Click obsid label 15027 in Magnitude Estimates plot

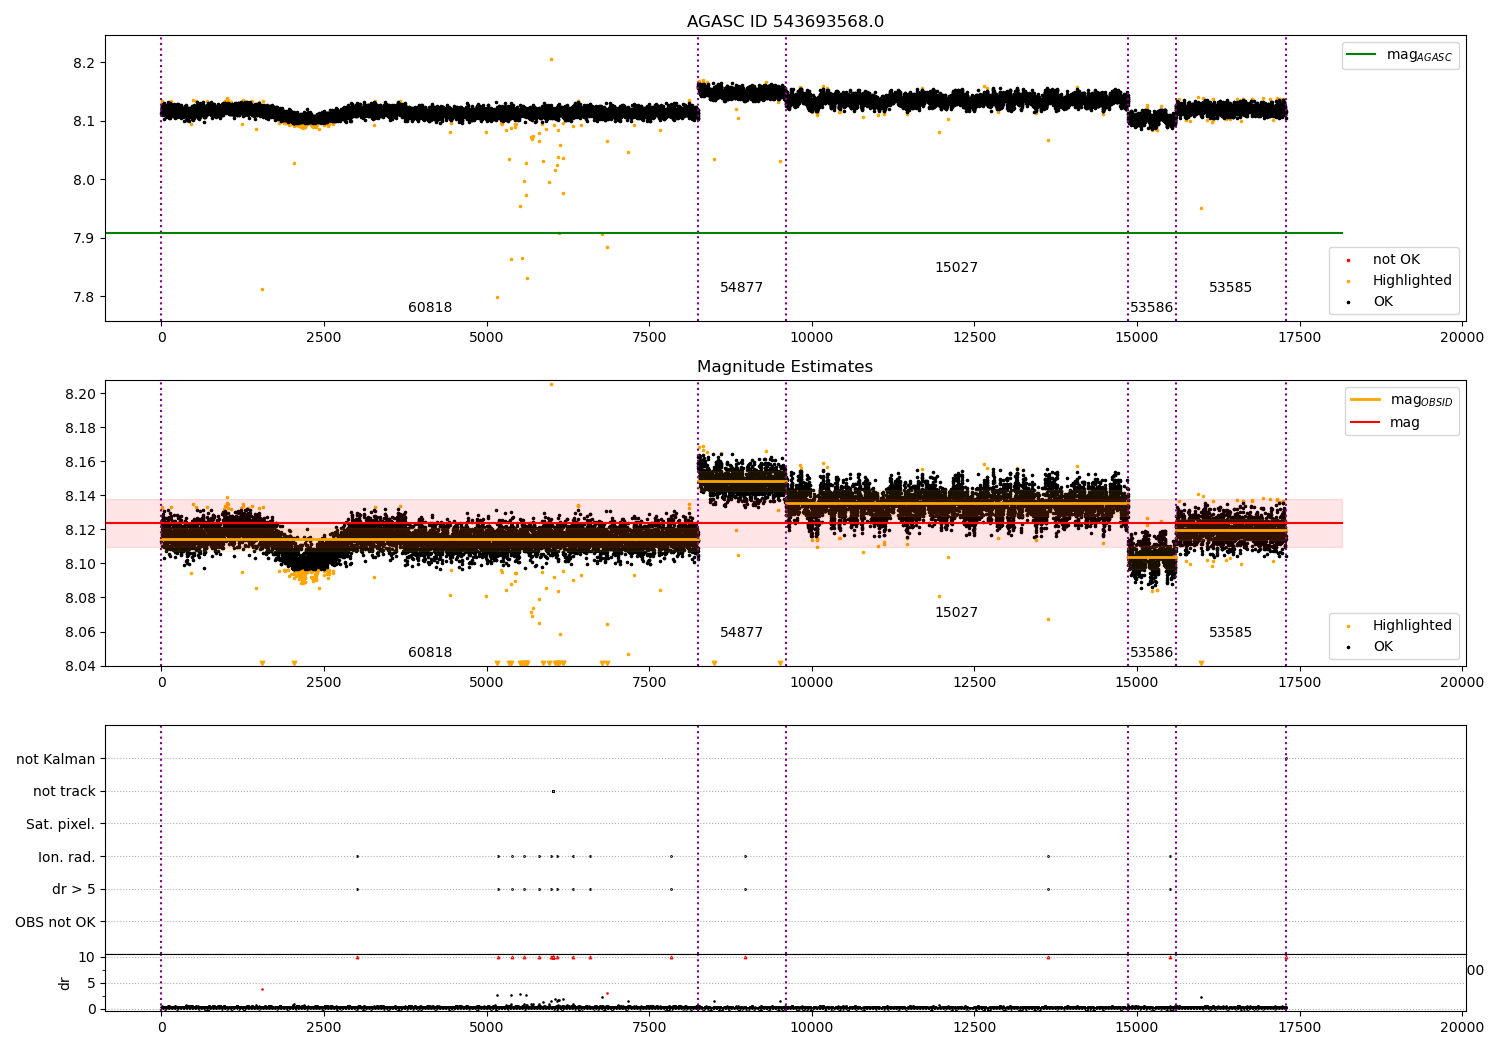coord(956,613)
